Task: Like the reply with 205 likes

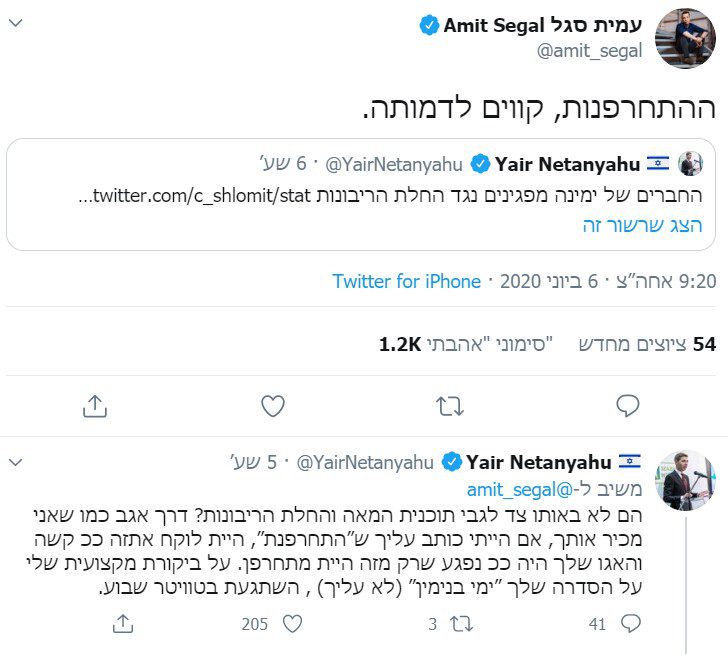Action: click(291, 624)
